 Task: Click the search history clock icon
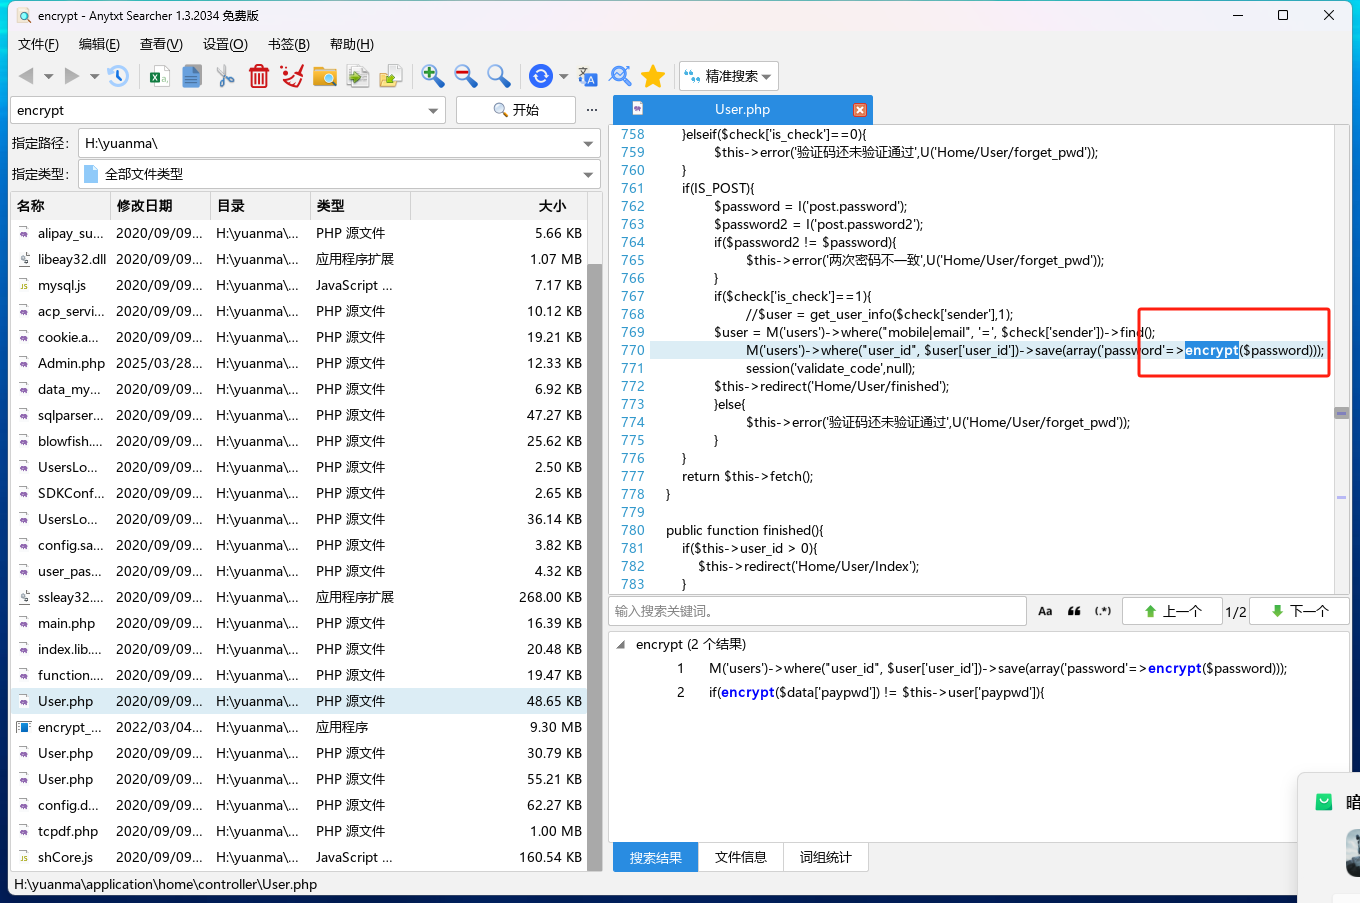(x=118, y=76)
